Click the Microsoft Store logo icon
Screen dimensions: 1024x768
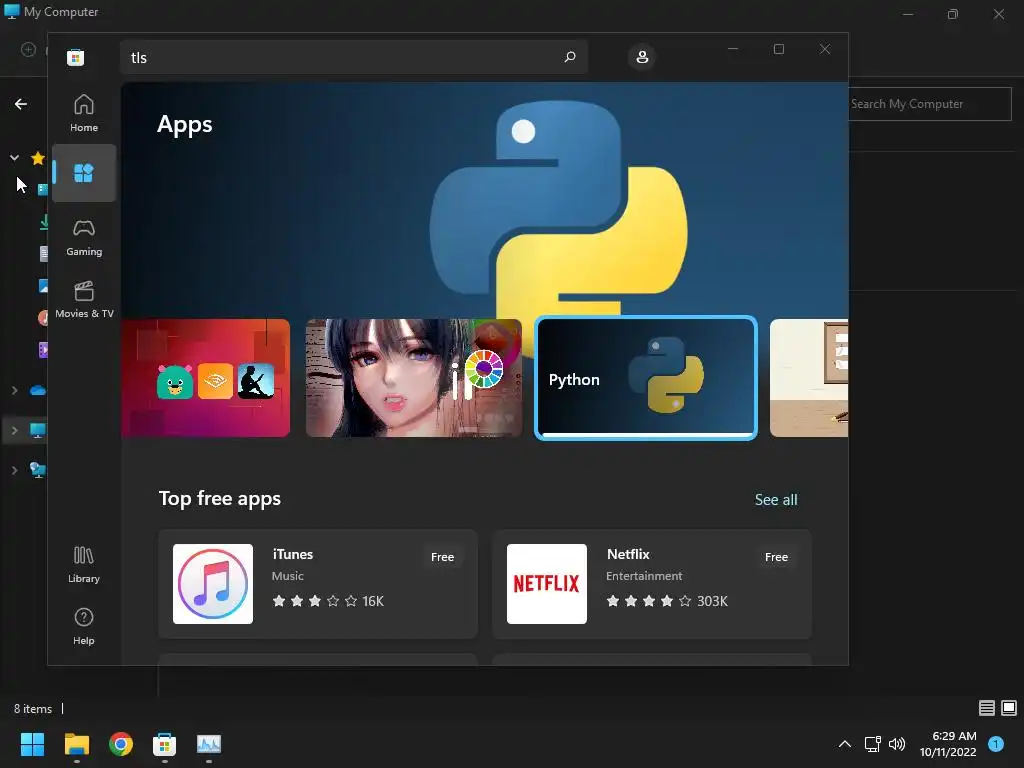tap(76, 57)
